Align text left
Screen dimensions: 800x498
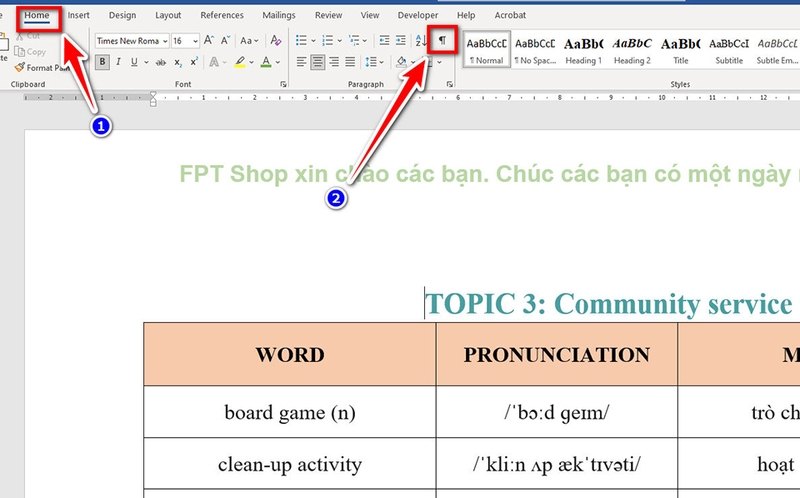(x=302, y=62)
